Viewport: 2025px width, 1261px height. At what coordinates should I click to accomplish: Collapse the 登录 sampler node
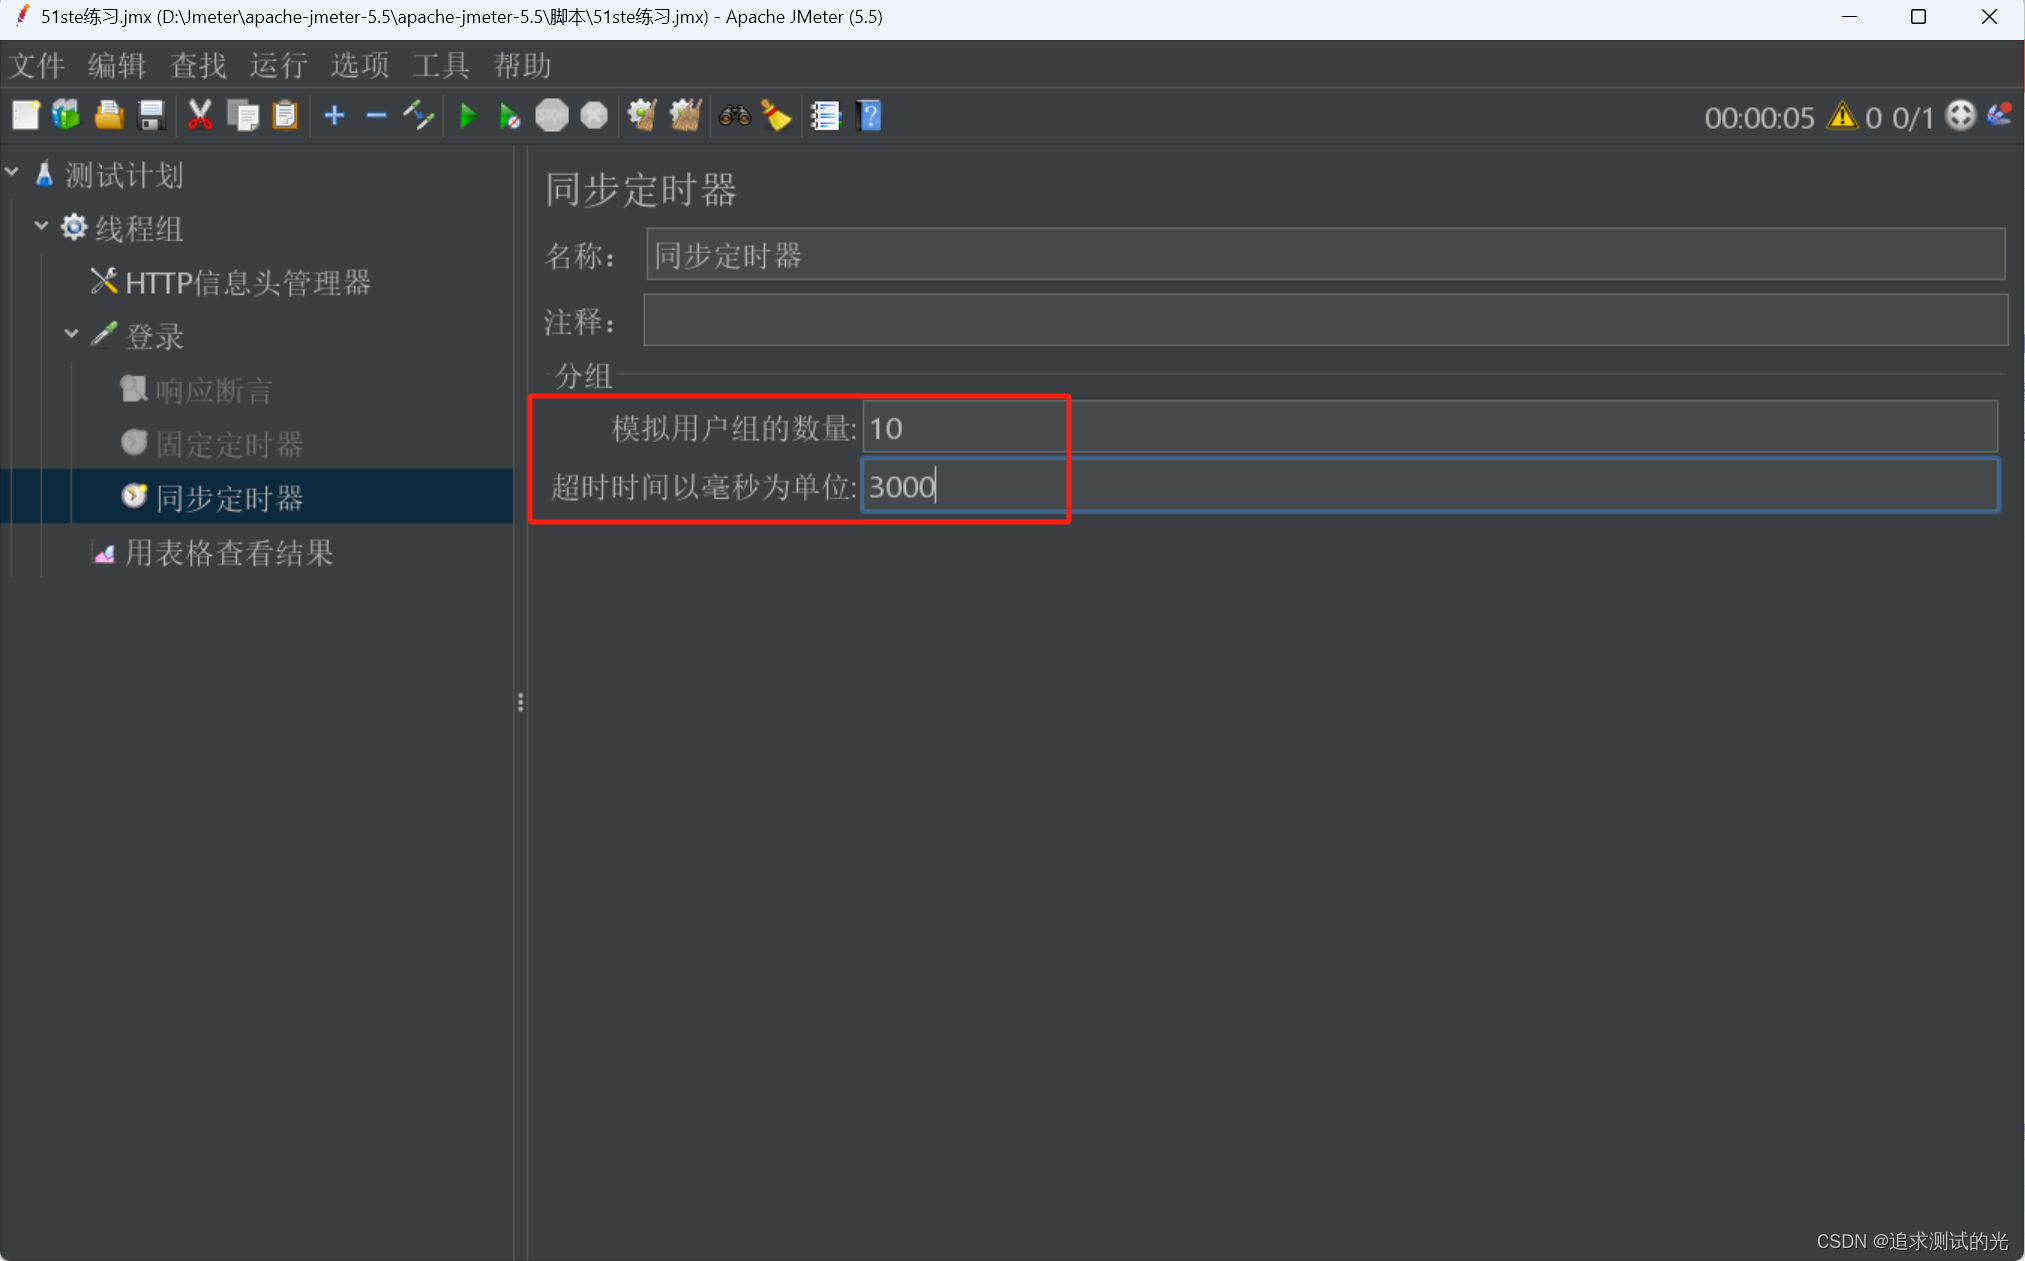point(71,334)
